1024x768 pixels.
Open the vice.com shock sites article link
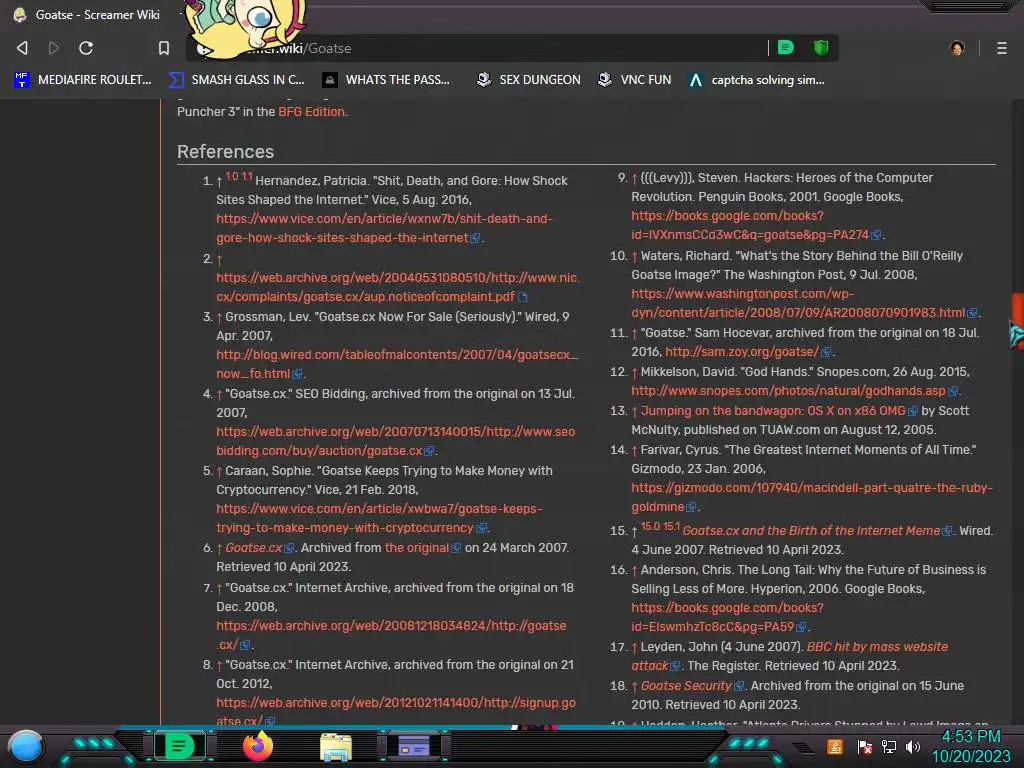[384, 228]
